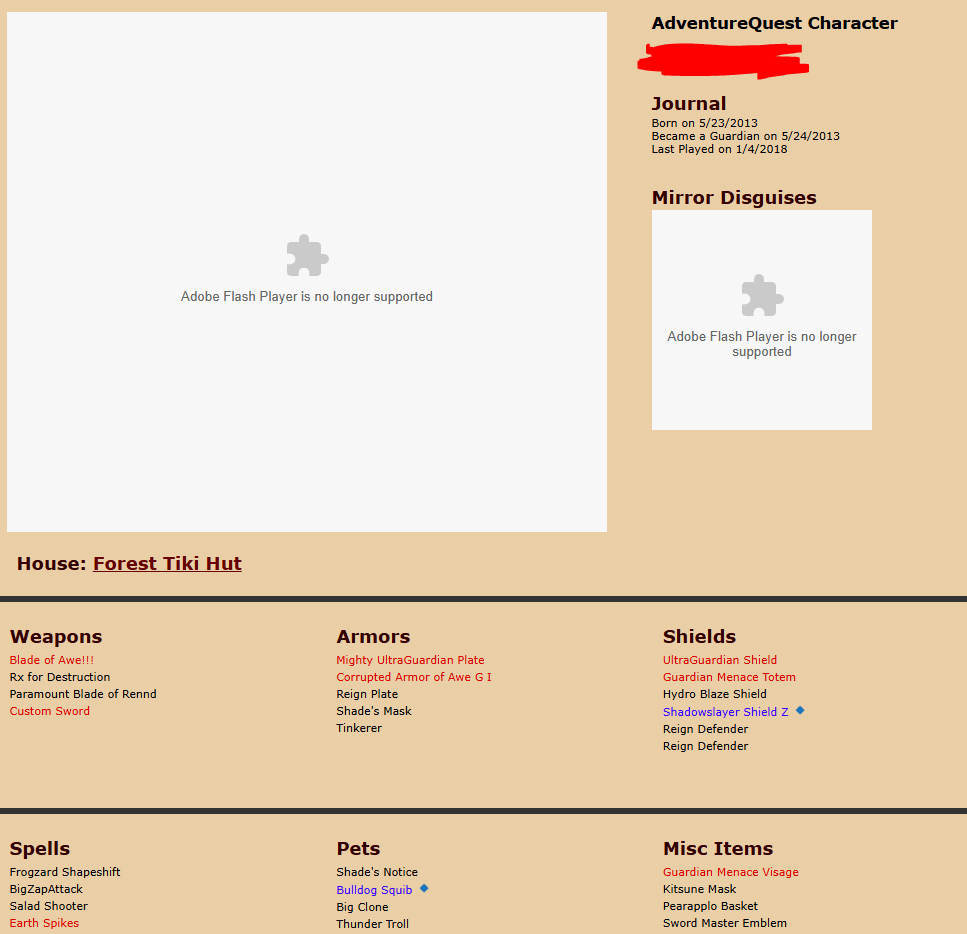Click the blue diamond beside Bulldog Squib
The image size is (967, 934).
point(424,888)
